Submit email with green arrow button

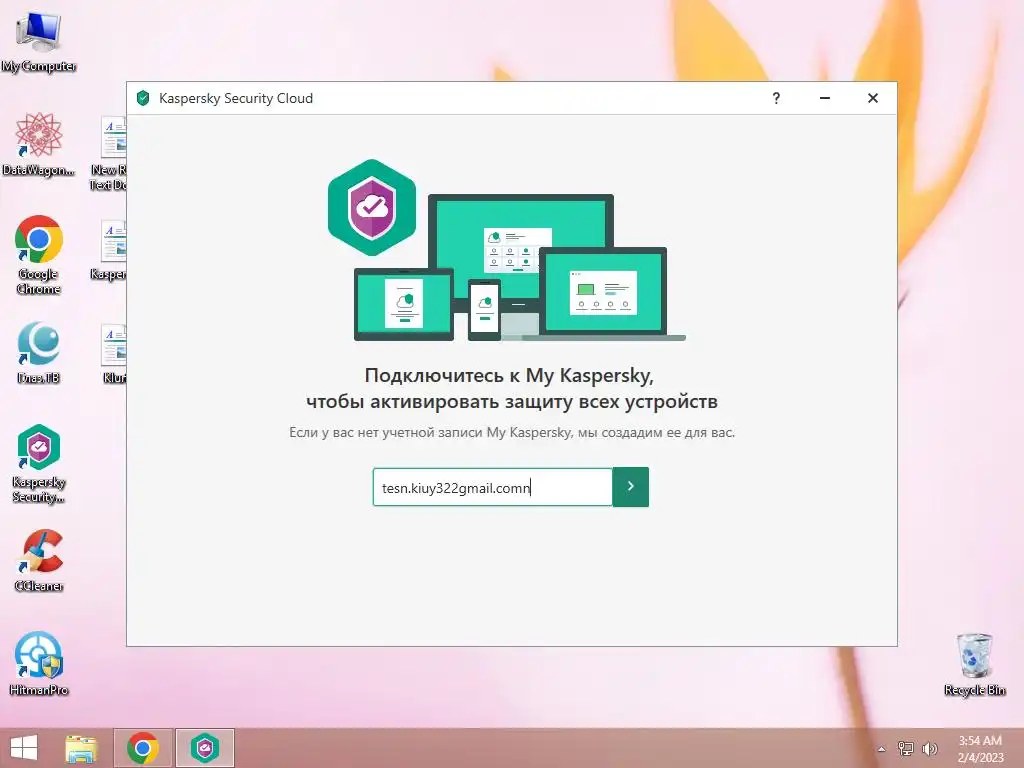(x=630, y=487)
